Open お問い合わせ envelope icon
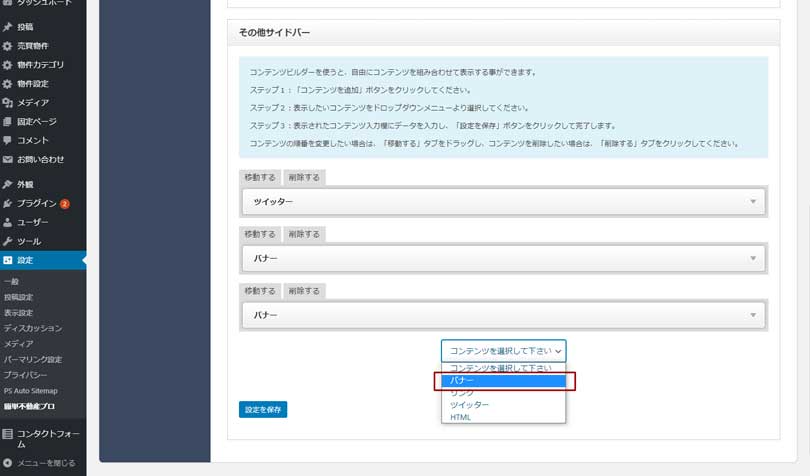This screenshot has height=476, width=810. point(8,159)
